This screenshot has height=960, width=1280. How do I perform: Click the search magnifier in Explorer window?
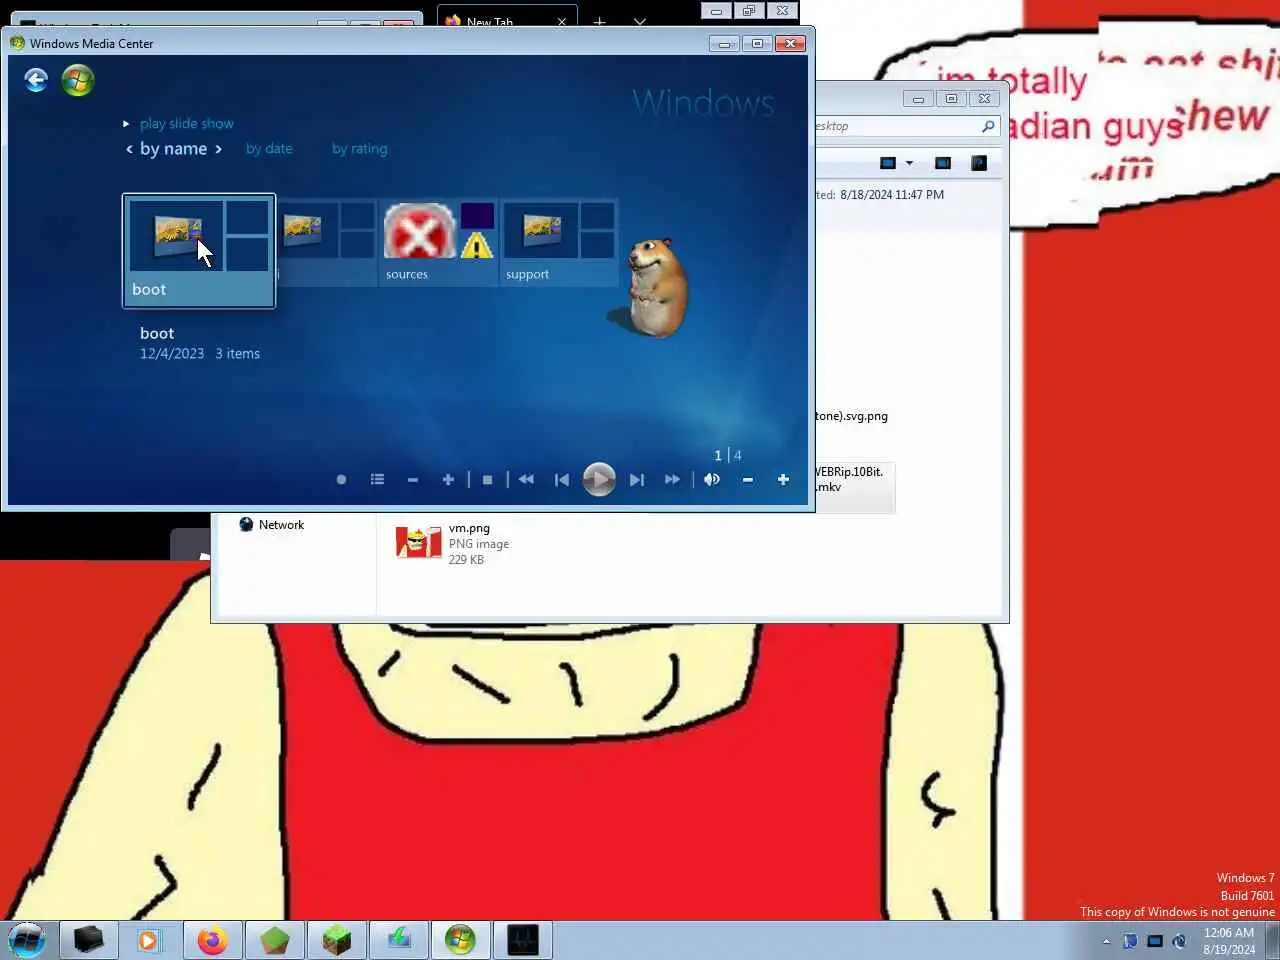tap(988, 126)
